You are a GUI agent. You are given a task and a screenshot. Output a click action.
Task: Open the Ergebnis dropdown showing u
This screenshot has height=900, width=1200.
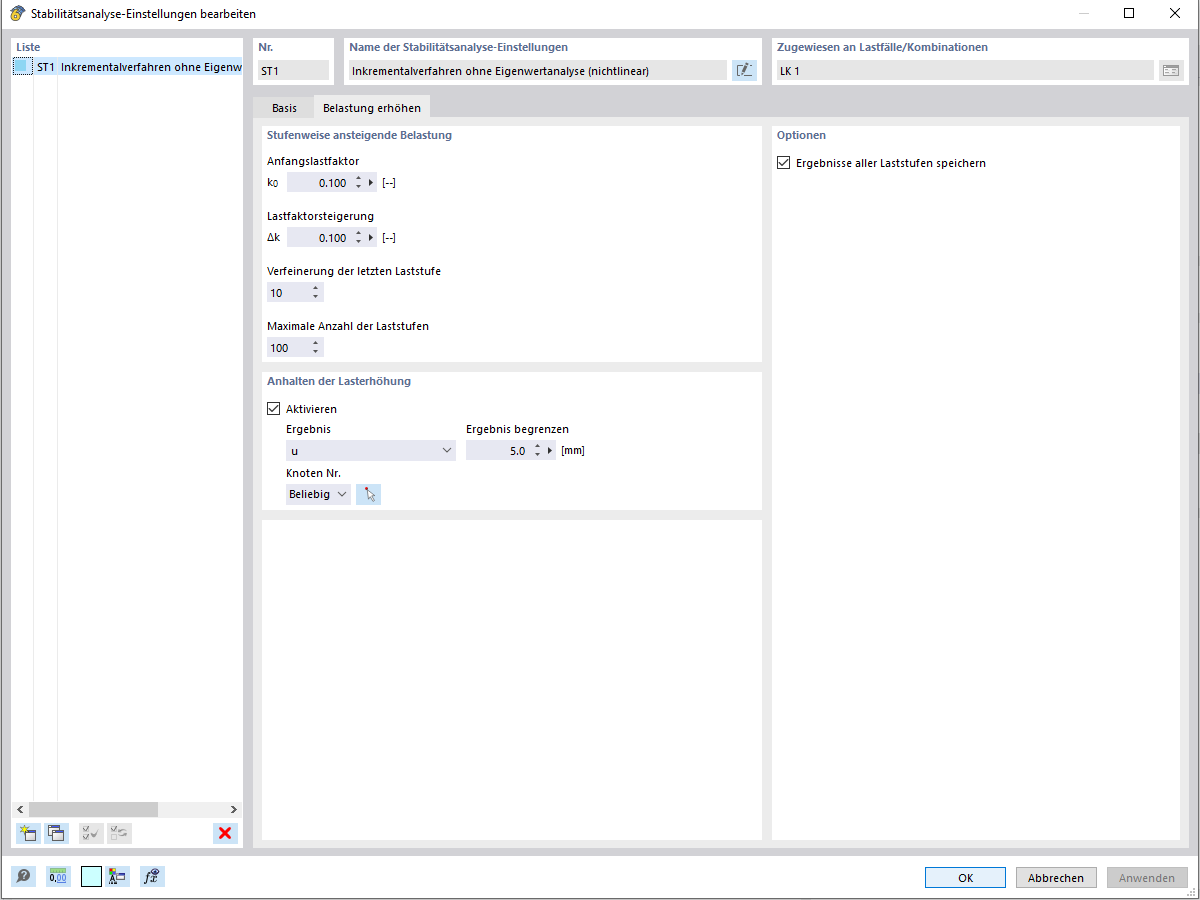coord(370,450)
